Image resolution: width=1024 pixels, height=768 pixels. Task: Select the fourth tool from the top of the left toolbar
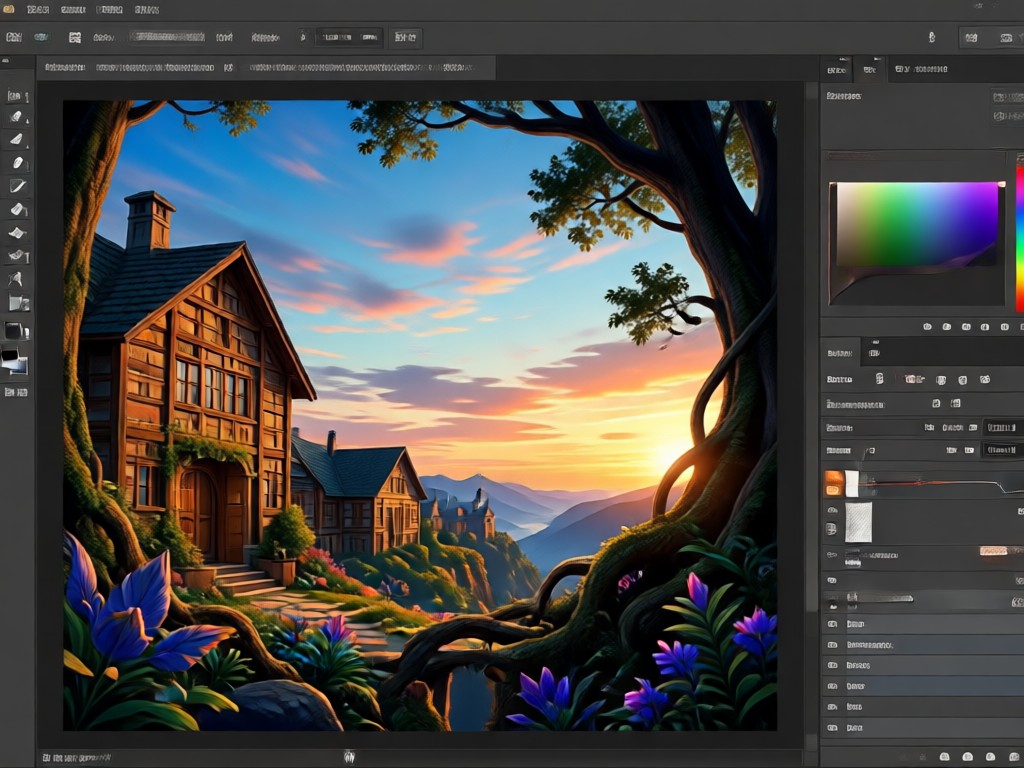click(18, 163)
